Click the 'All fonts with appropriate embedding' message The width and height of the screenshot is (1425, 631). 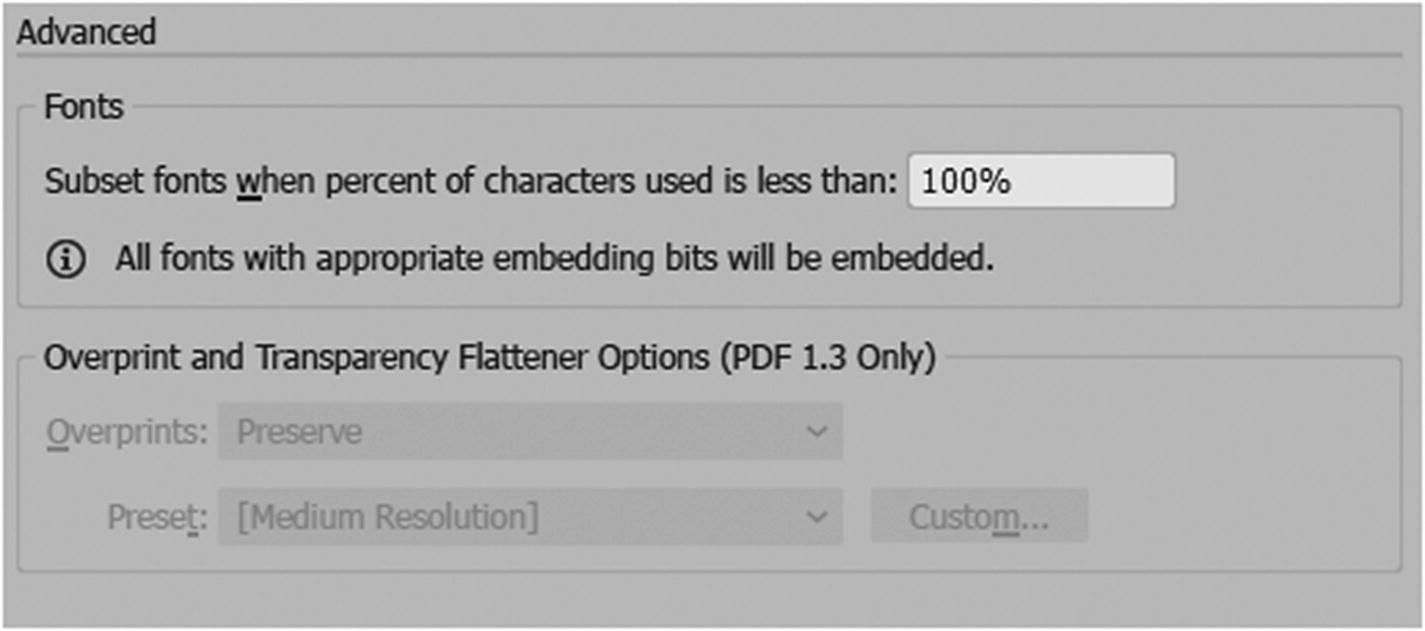pyautogui.click(x=554, y=259)
